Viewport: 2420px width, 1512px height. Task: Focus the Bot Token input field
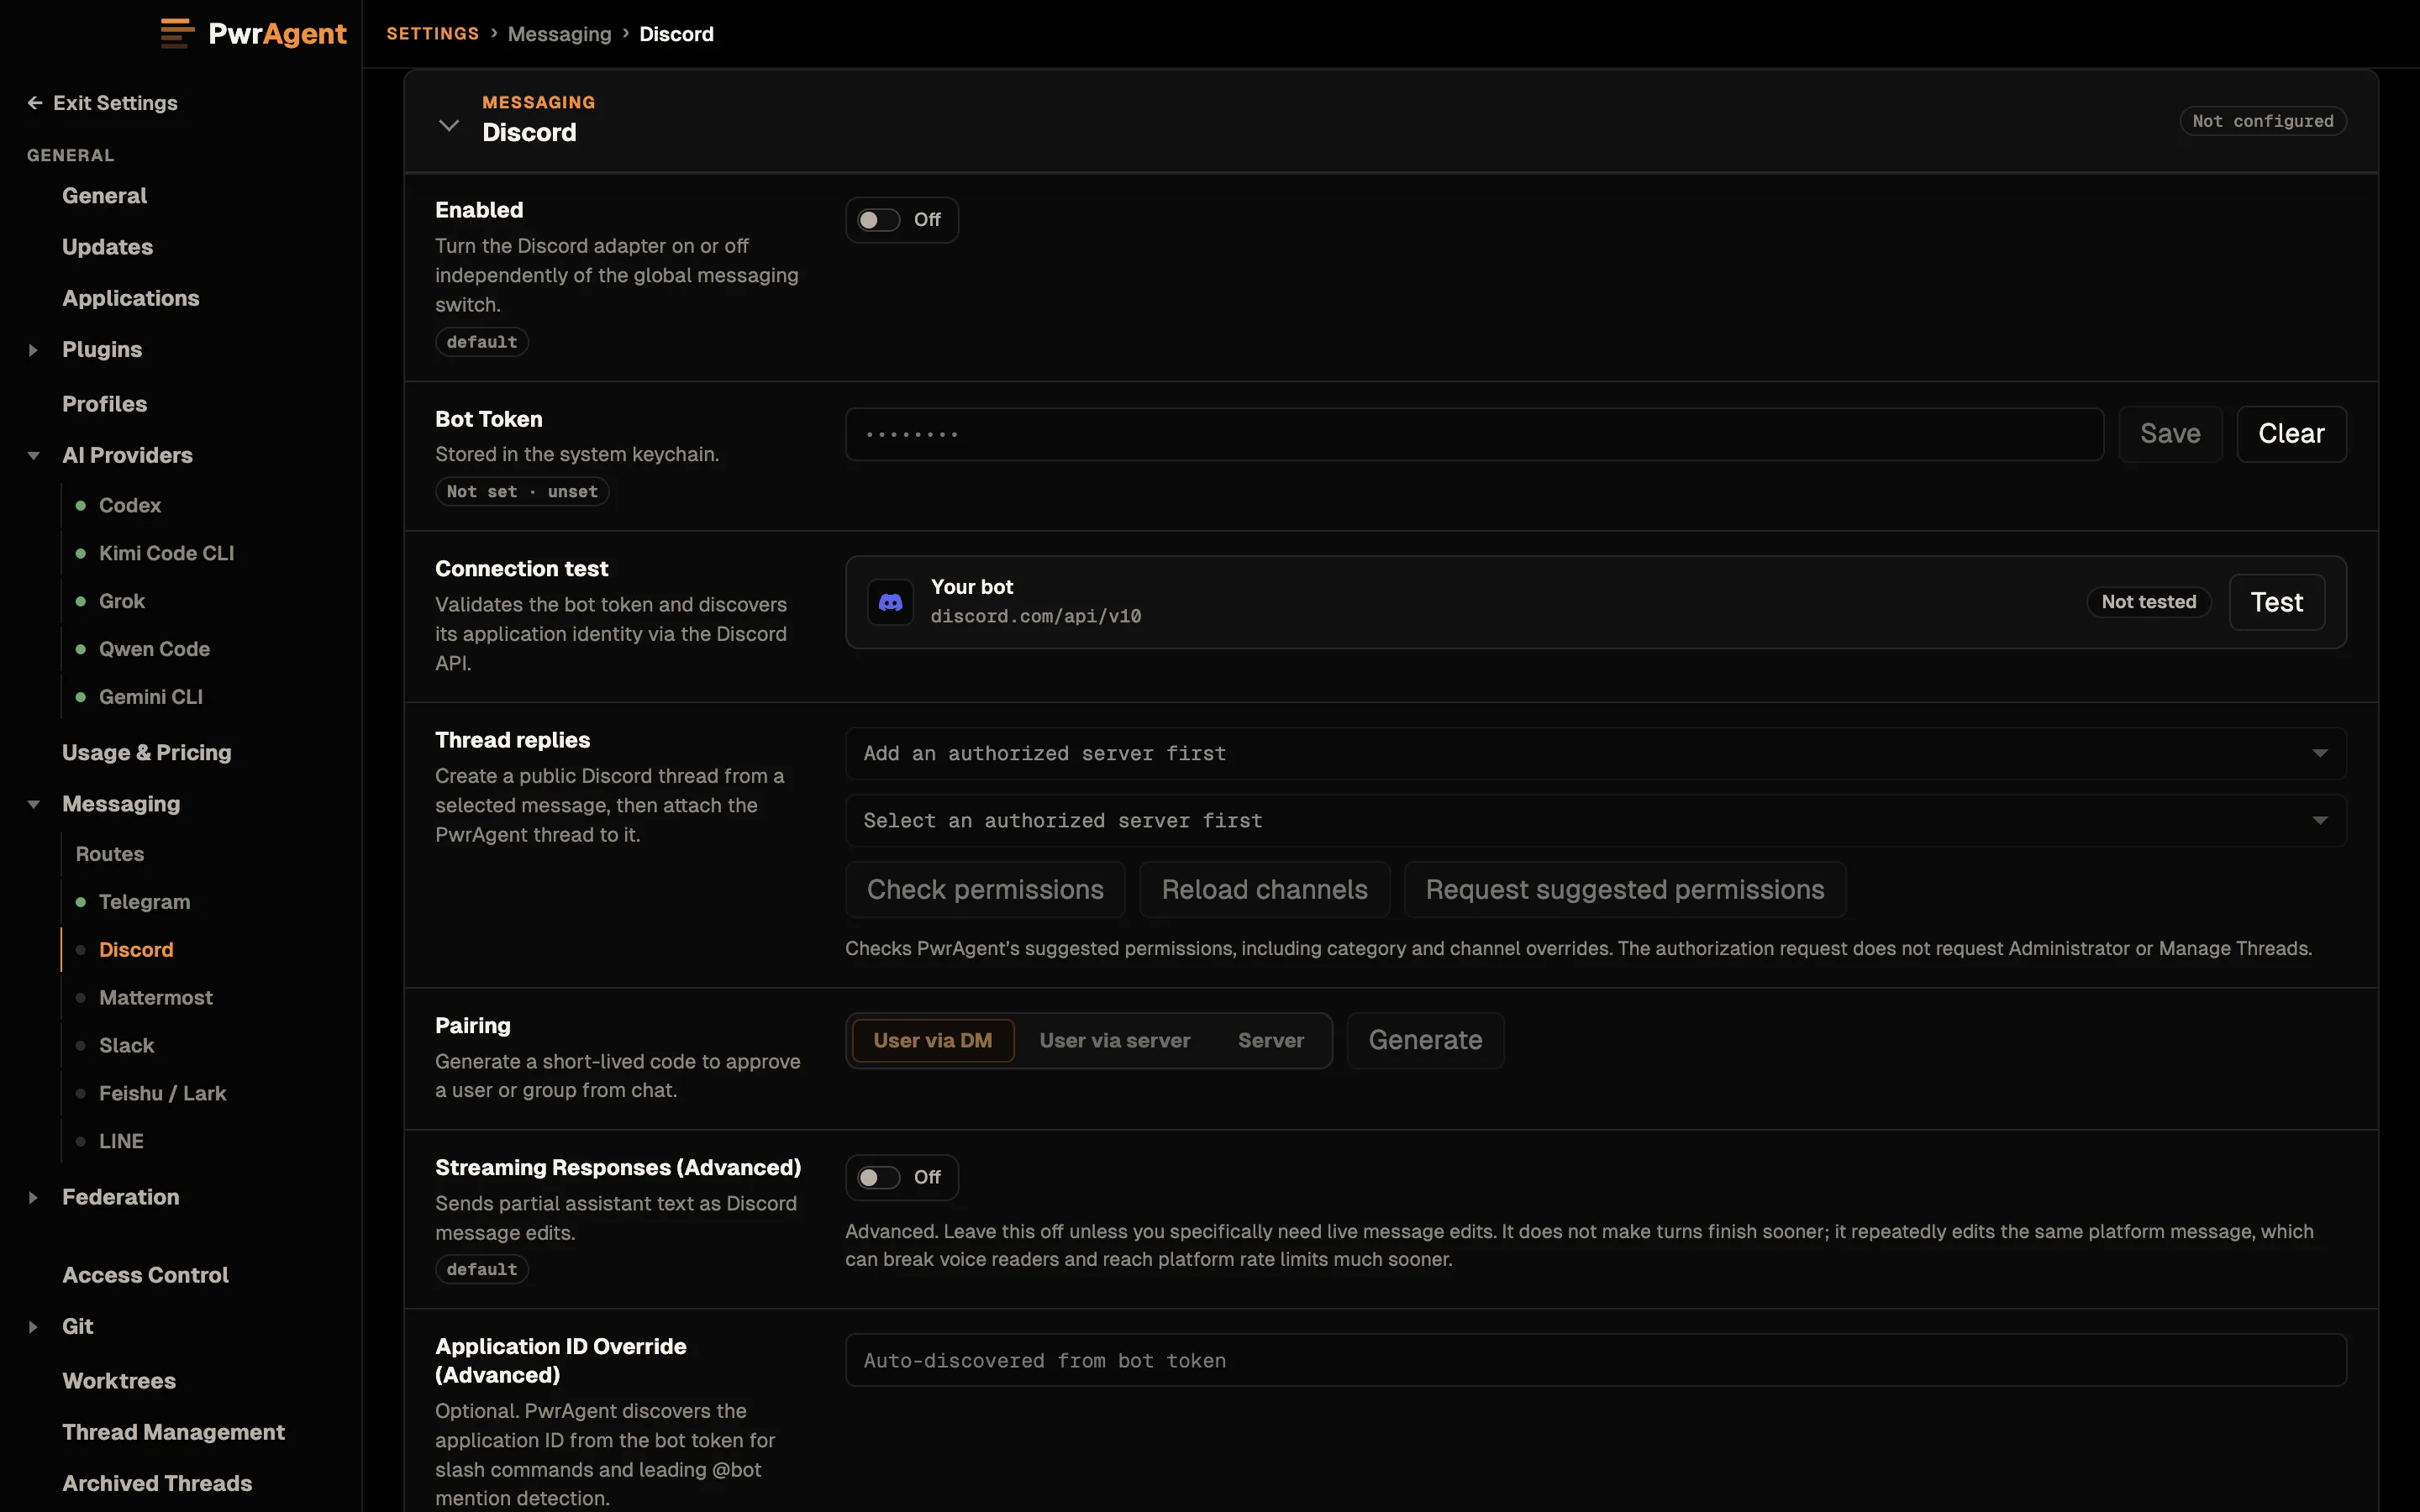pyautogui.click(x=1474, y=434)
